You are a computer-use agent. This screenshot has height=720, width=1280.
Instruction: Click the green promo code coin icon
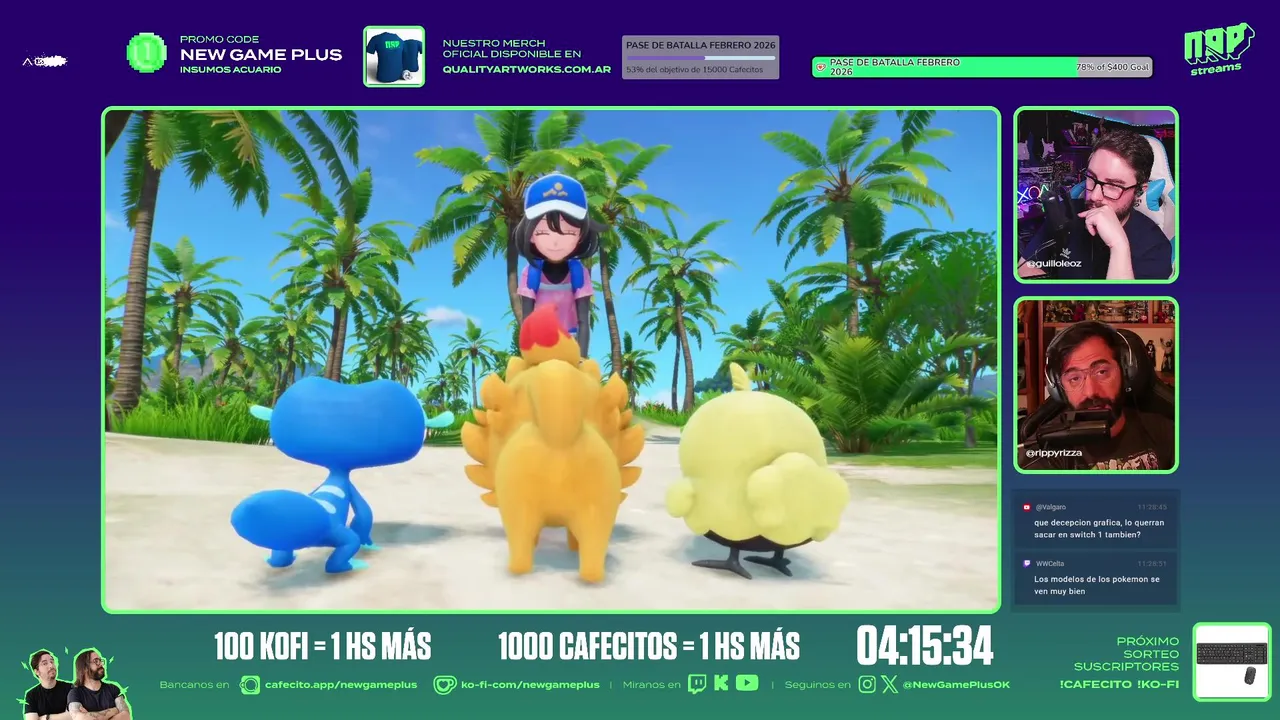[147, 53]
